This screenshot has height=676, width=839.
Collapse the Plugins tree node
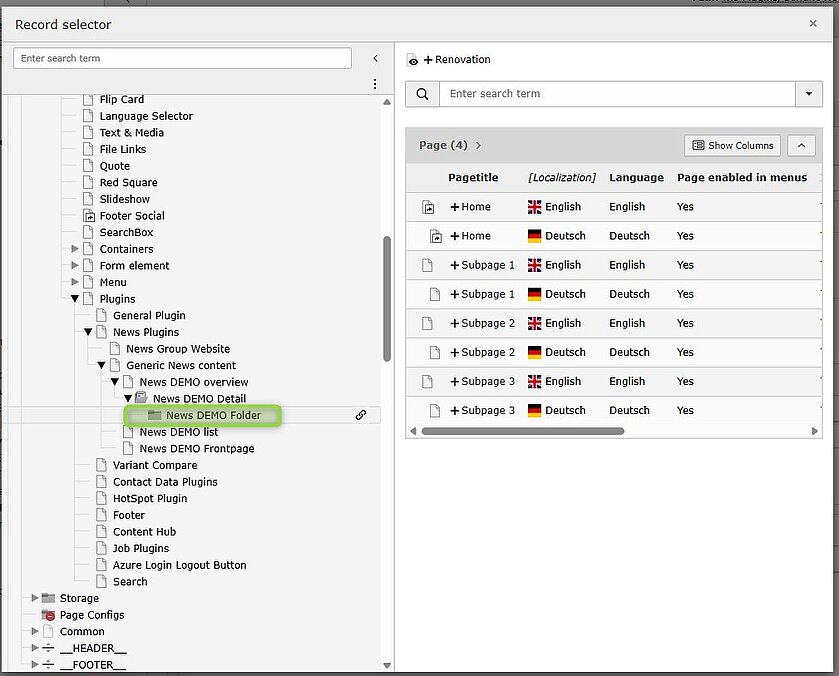point(75,299)
